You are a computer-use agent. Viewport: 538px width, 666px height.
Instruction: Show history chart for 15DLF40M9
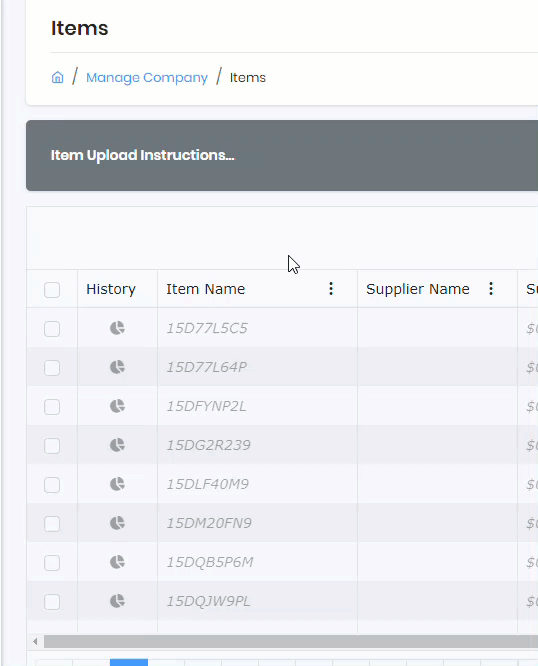pos(117,484)
